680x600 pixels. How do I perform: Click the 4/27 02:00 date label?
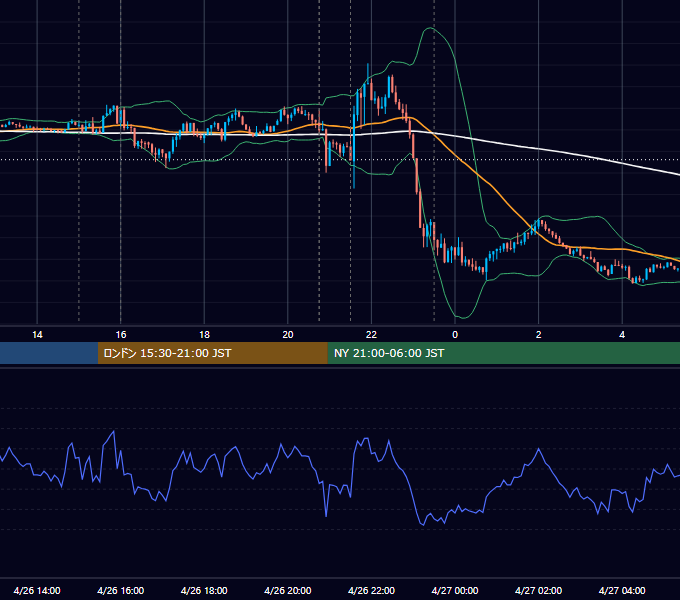coord(539,590)
